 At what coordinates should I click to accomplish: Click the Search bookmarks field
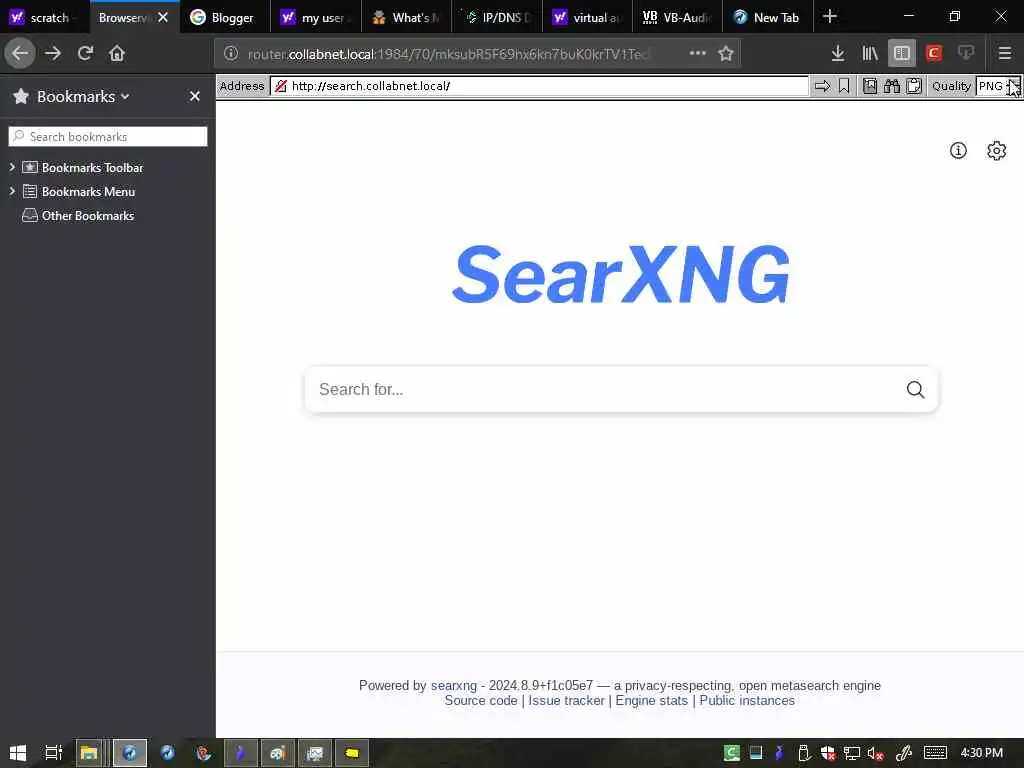point(108,136)
